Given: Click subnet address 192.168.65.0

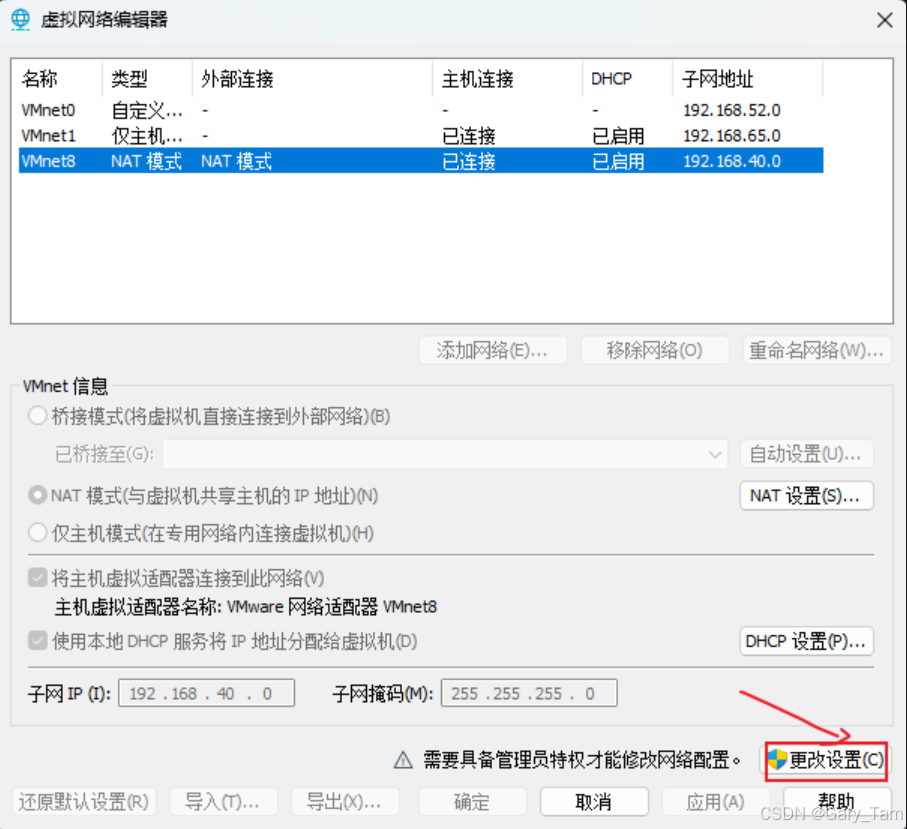Looking at the screenshot, I should pos(732,135).
